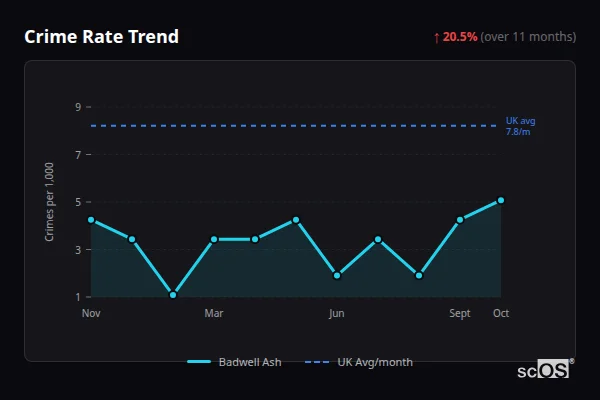Click the Jun data point on the line
600x400 pixels.
[x=337, y=275]
